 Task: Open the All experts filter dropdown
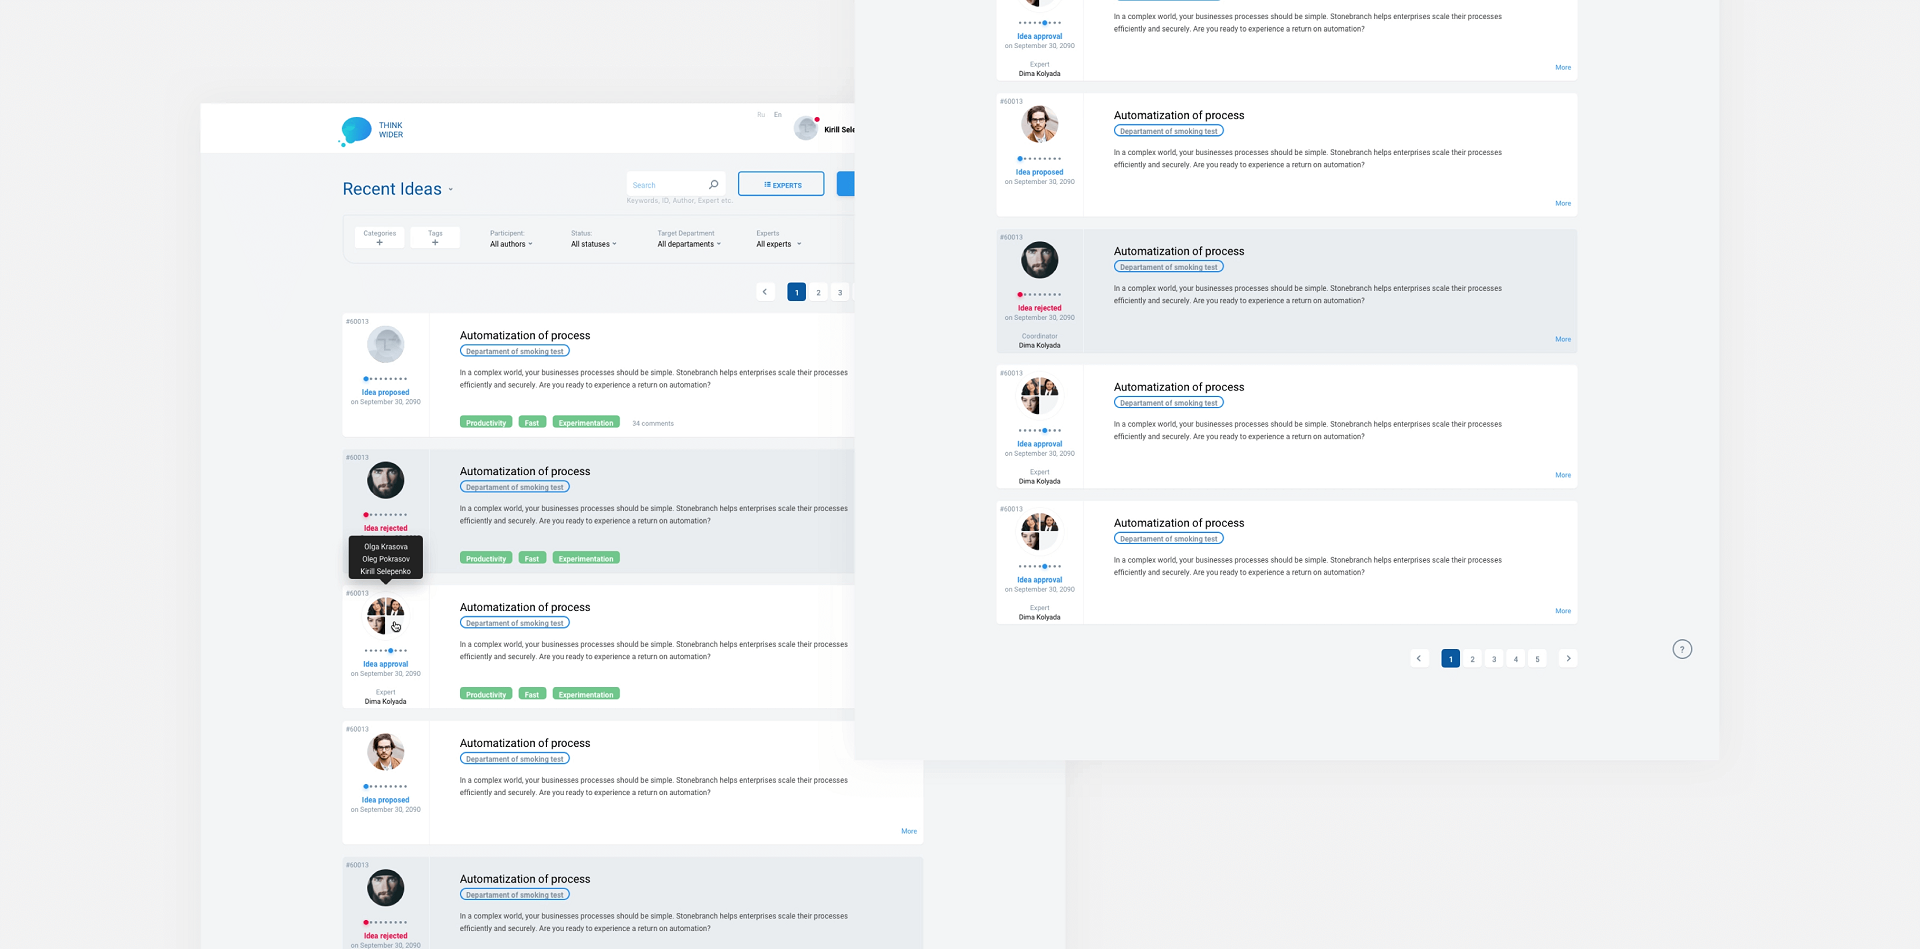(778, 244)
